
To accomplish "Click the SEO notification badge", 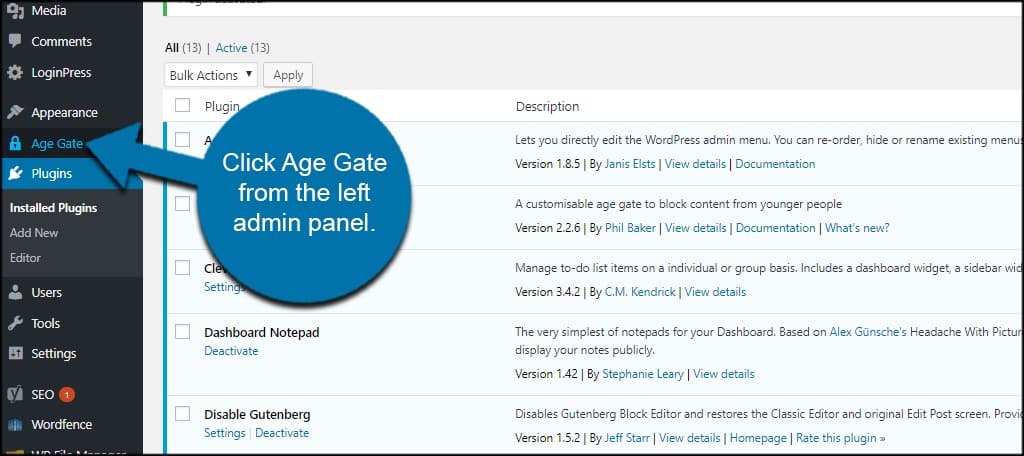I will (x=67, y=395).
